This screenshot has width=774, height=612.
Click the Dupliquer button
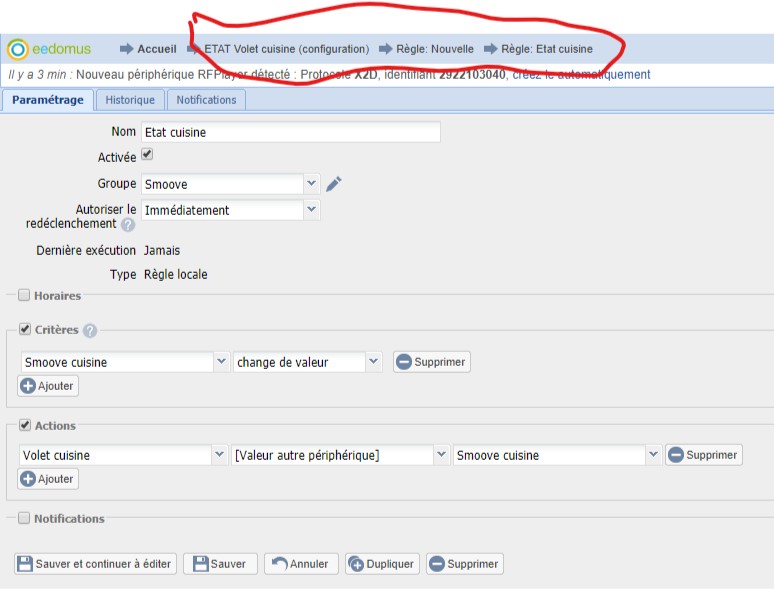point(382,564)
